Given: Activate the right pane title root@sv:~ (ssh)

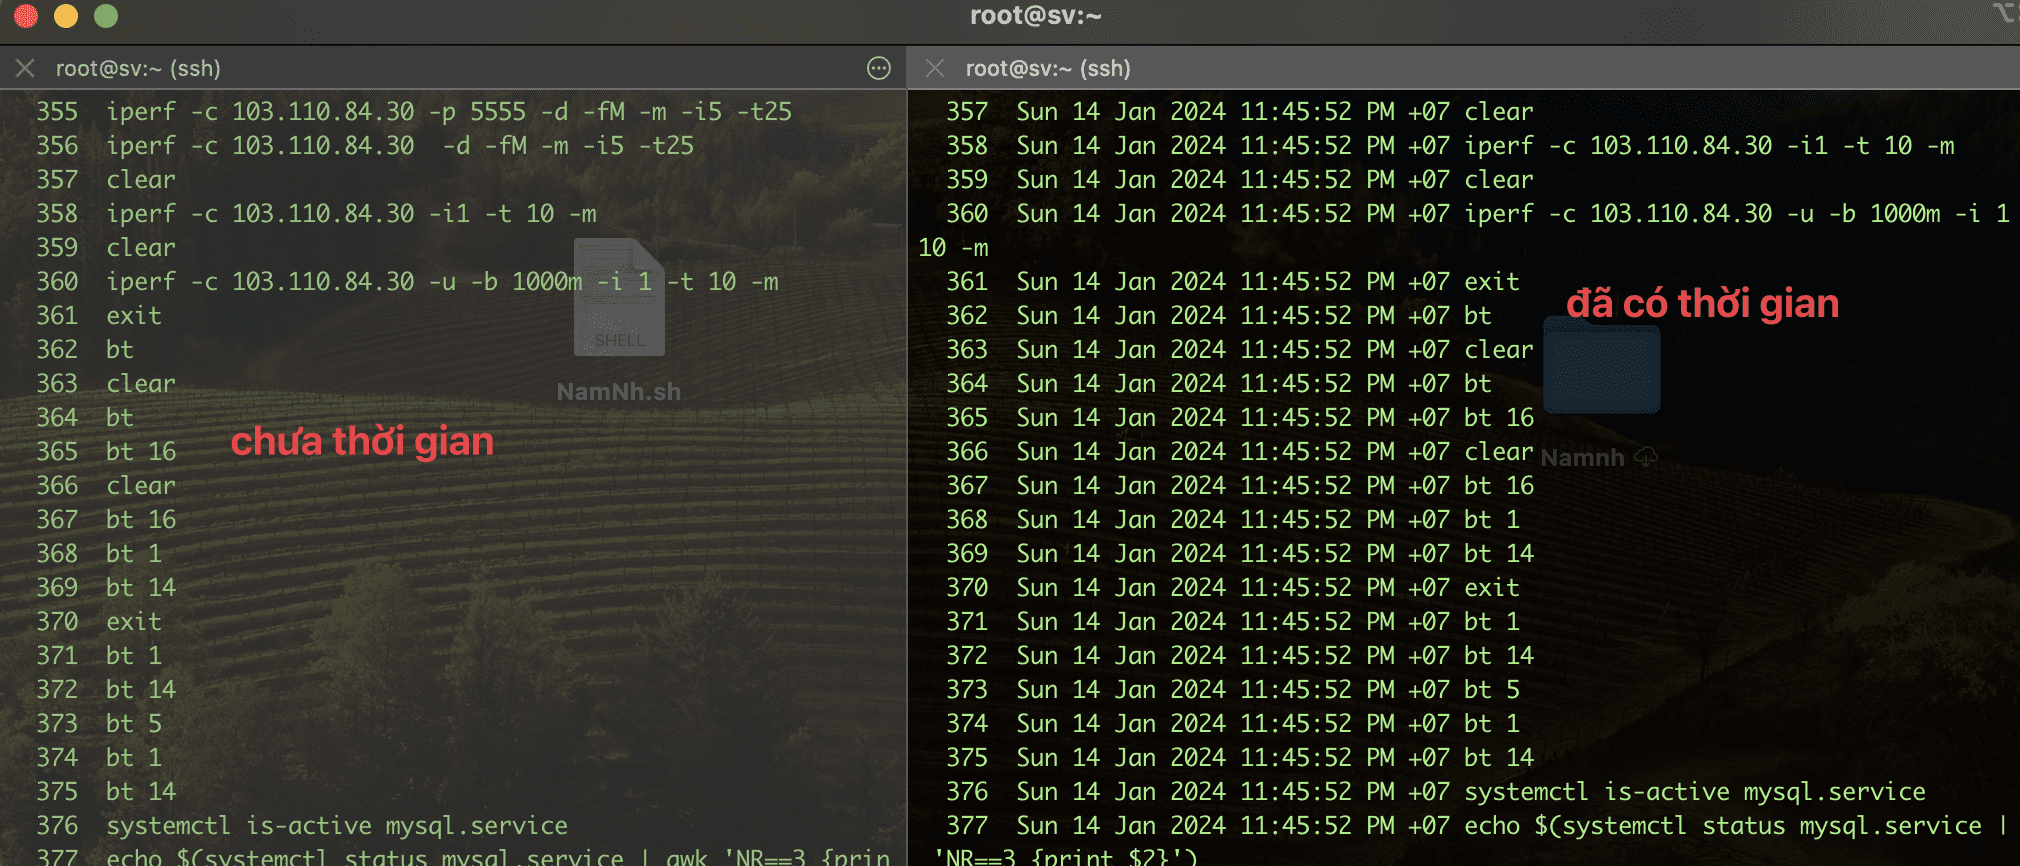Looking at the screenshot, I should [x=1048, y=68].
